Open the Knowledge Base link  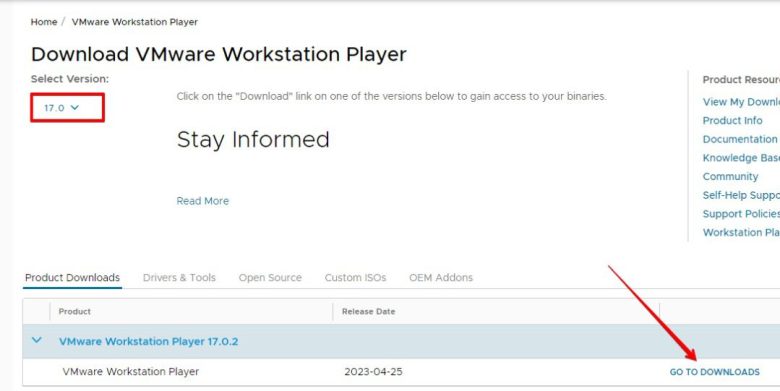tap(741, 158)
